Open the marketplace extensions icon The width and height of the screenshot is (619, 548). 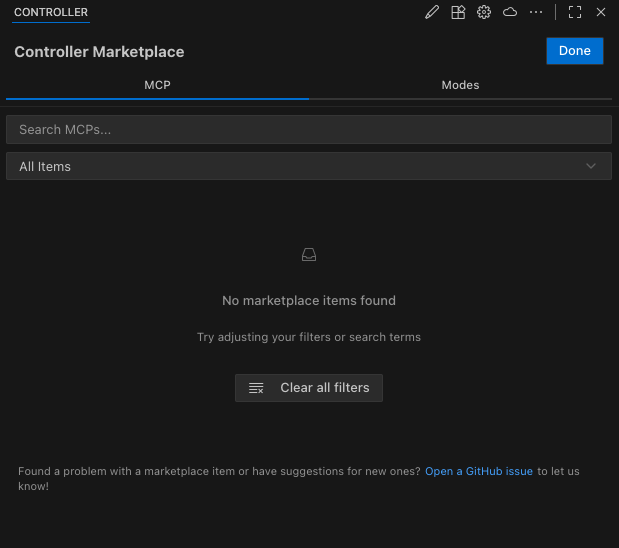pos(458,12)
